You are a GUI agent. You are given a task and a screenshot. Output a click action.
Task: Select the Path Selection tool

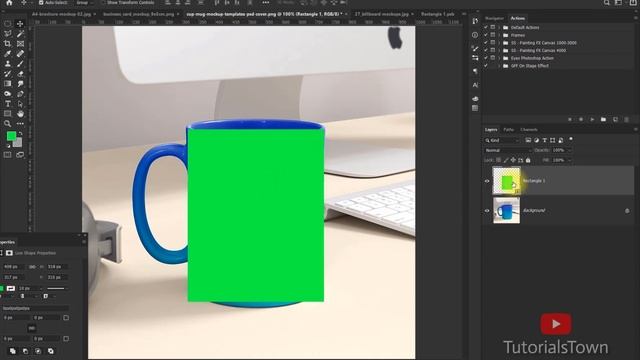[x=20, y=104]
